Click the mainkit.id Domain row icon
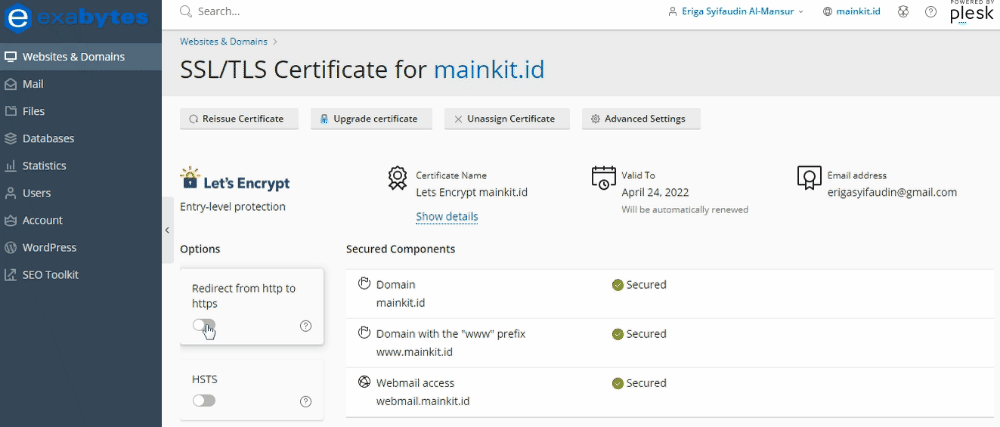This screenshot has width=1000, height=427. [x=364, y=284]
